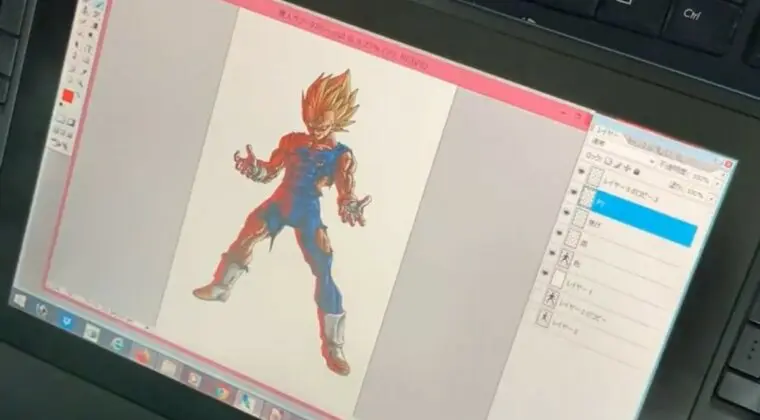Click the swap foreground/background colors arrow
760x420 pixels.
click(78, 94)
